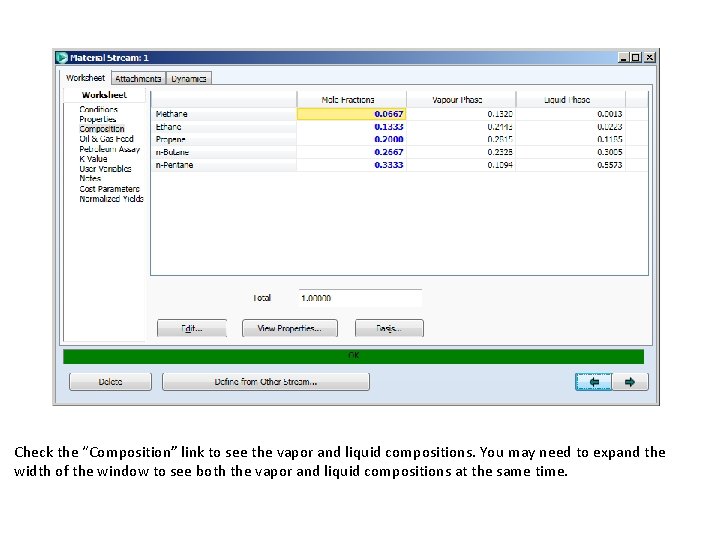Click n-Butane vapour phase value 0.2325
Screen dimensions: 720x540
[x=461, y=152]
